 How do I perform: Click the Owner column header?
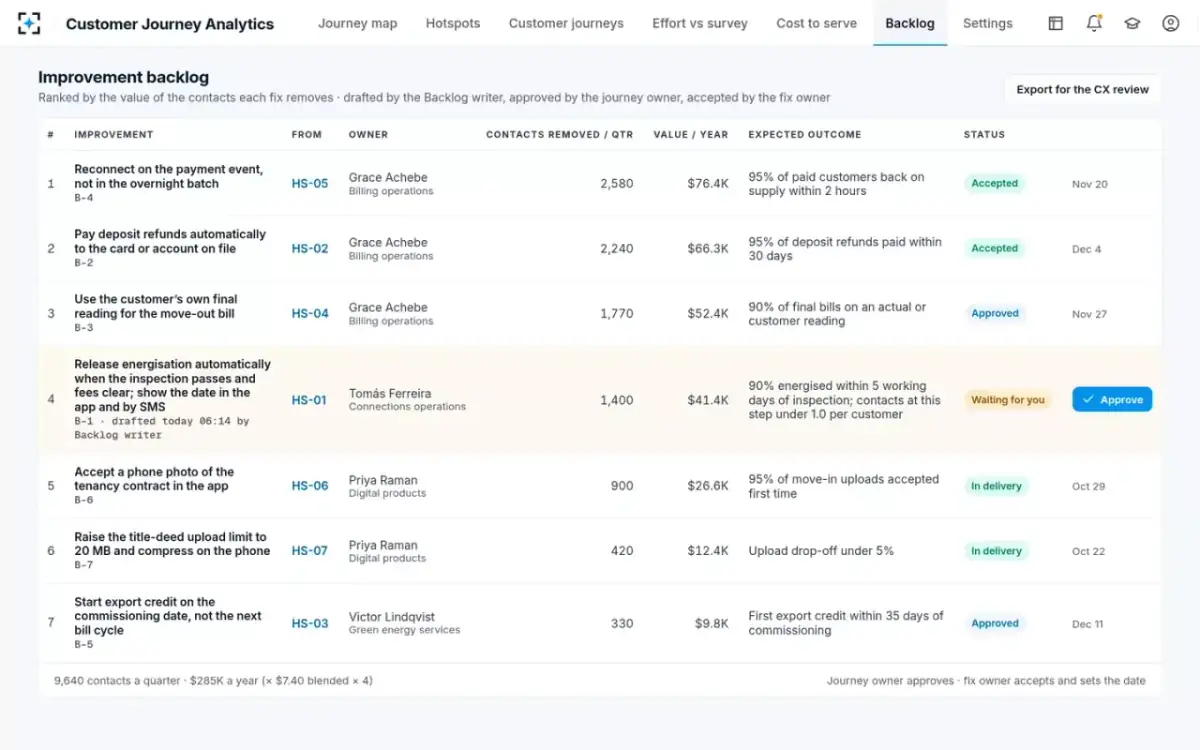pyautogui.click(x=368, y=134)
